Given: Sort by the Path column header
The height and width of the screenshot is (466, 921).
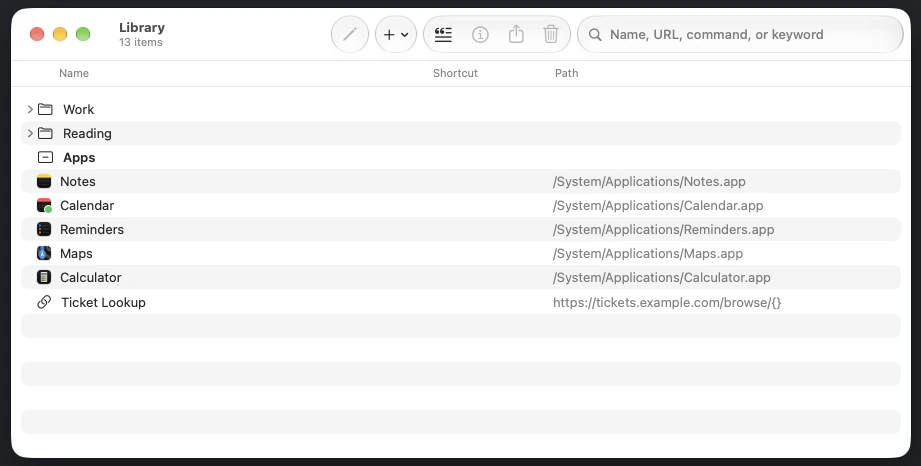Looking at the screenshot, I should [566, 73].
